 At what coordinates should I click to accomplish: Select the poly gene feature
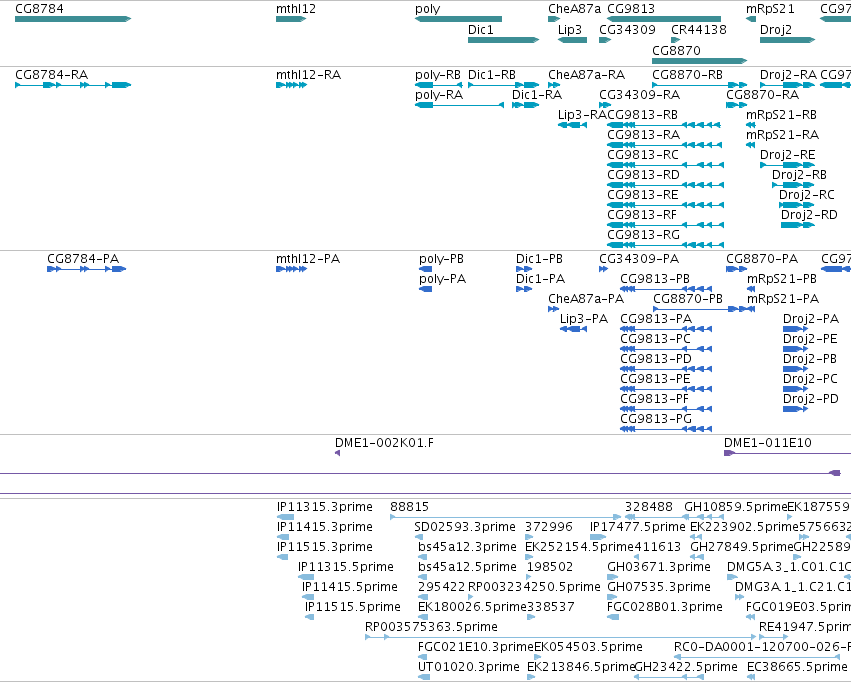coord(458,19)
